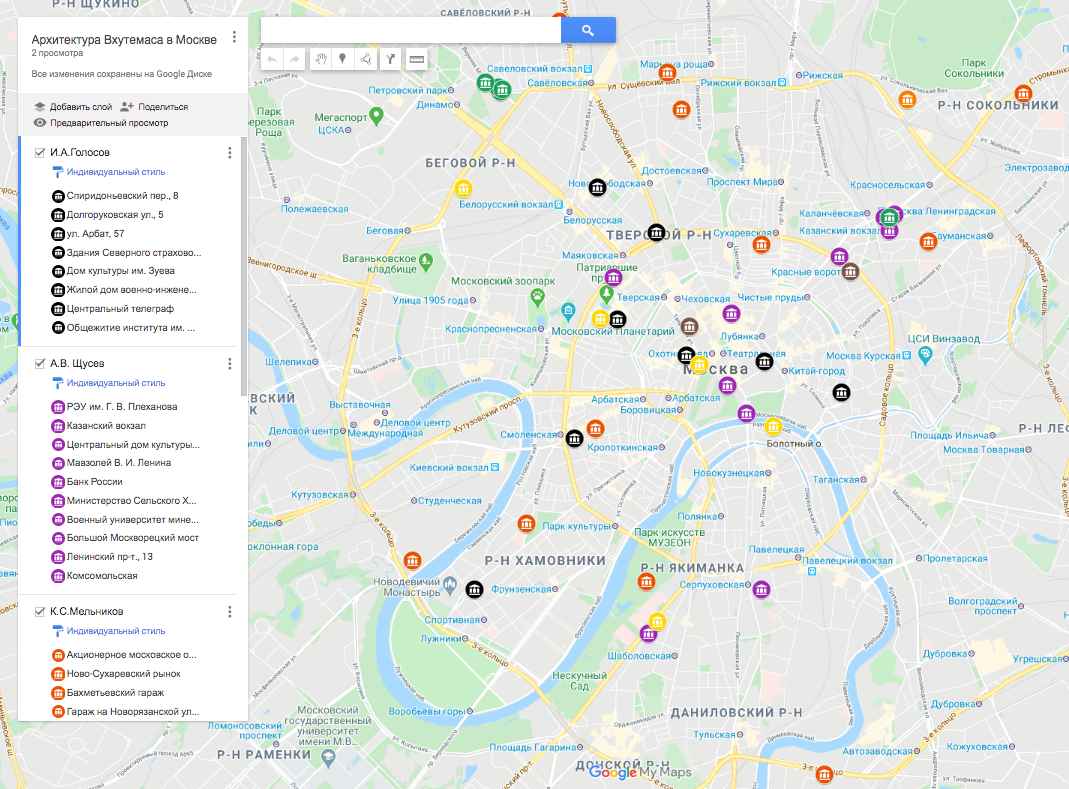Image resolution: width=1069 pixels, height=789 pixels.
Task: Click the layers panel vertical scrollbar
Action: 244,266
